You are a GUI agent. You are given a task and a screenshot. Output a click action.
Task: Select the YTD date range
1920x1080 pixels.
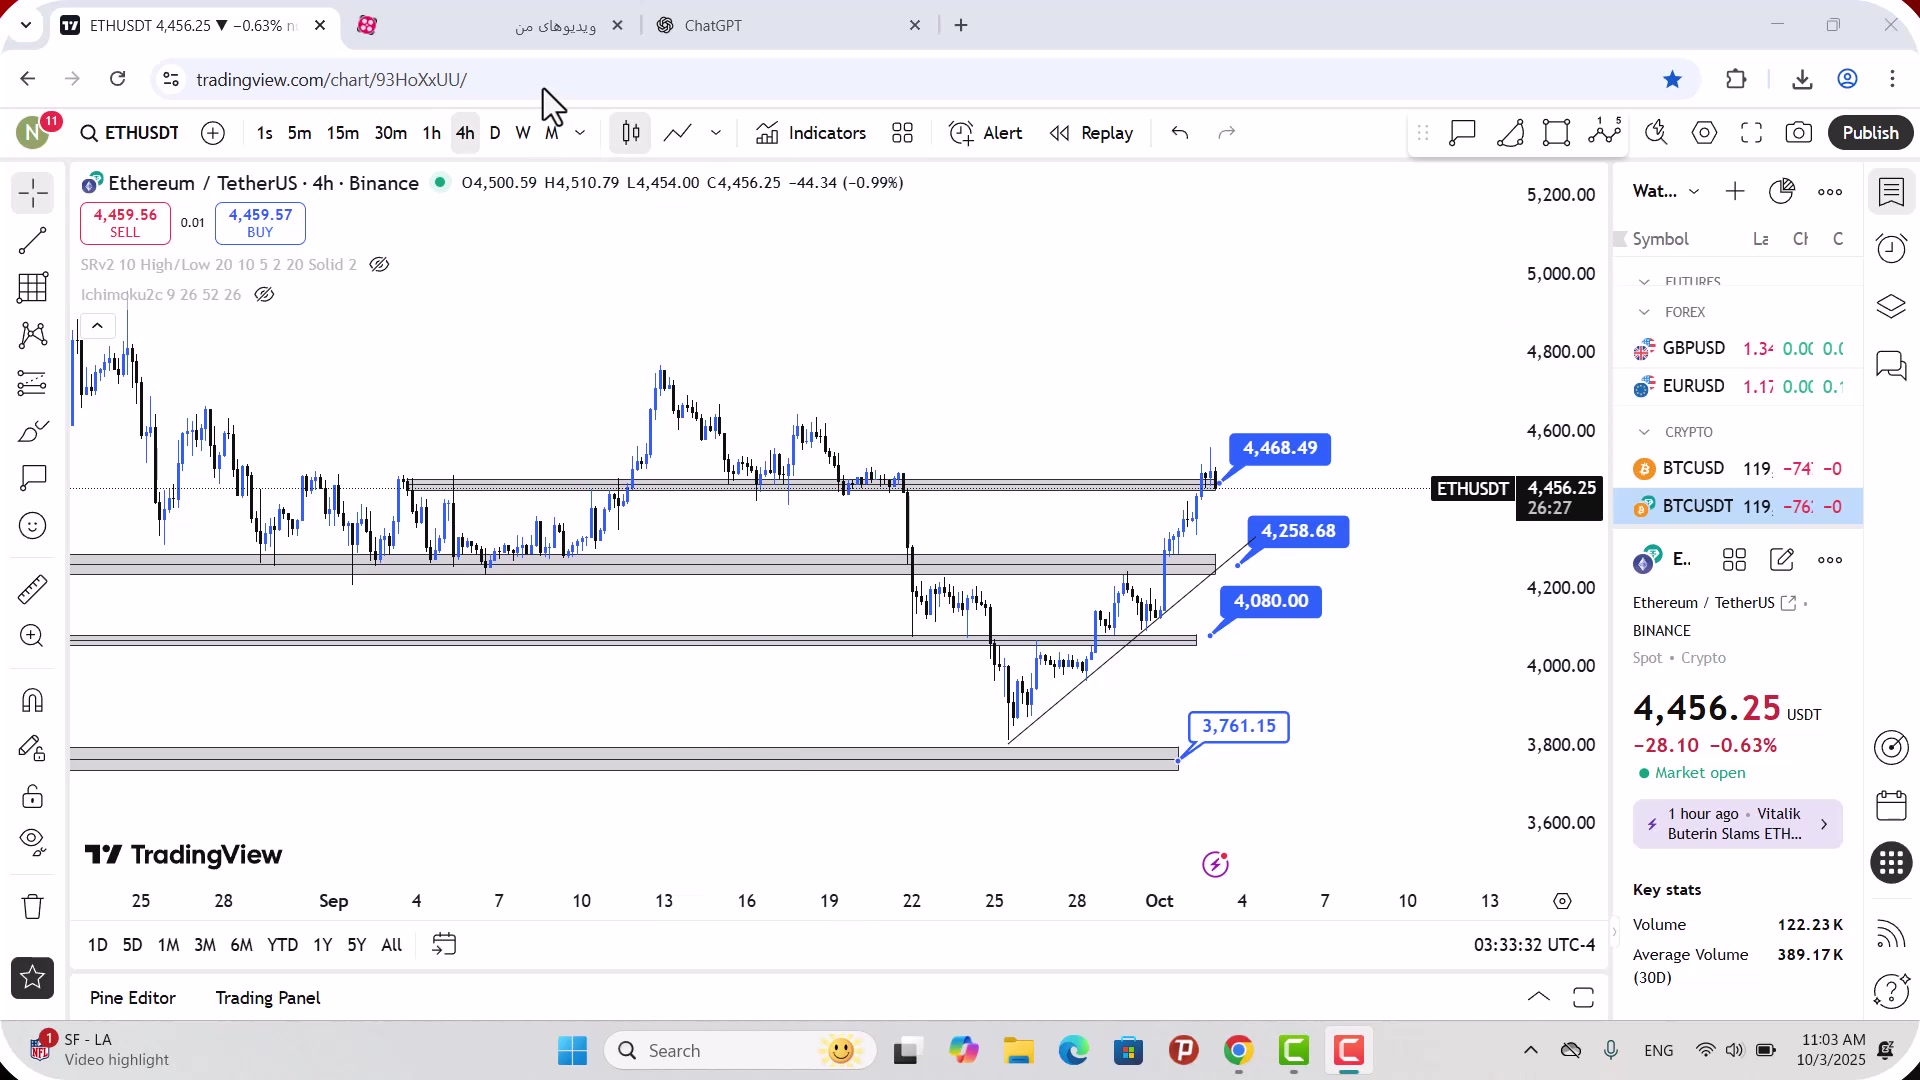[x=282, y=945]
